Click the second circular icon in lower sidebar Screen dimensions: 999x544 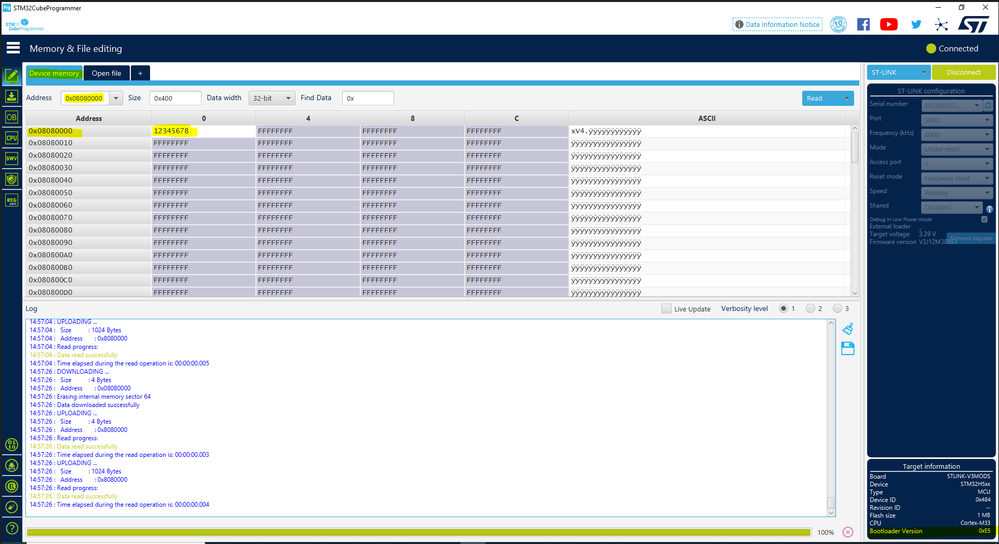tap(11, 466)
